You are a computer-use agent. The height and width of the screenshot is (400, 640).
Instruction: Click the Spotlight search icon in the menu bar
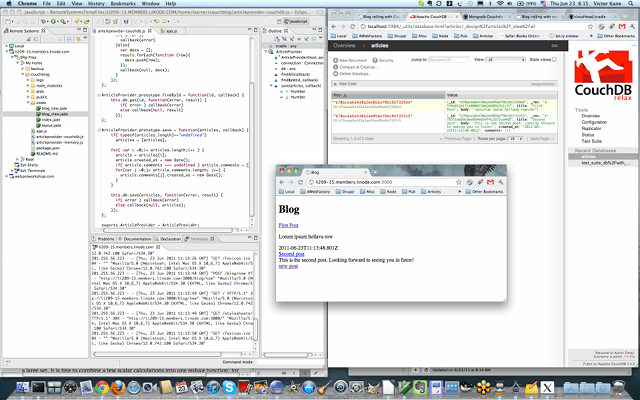633,3
